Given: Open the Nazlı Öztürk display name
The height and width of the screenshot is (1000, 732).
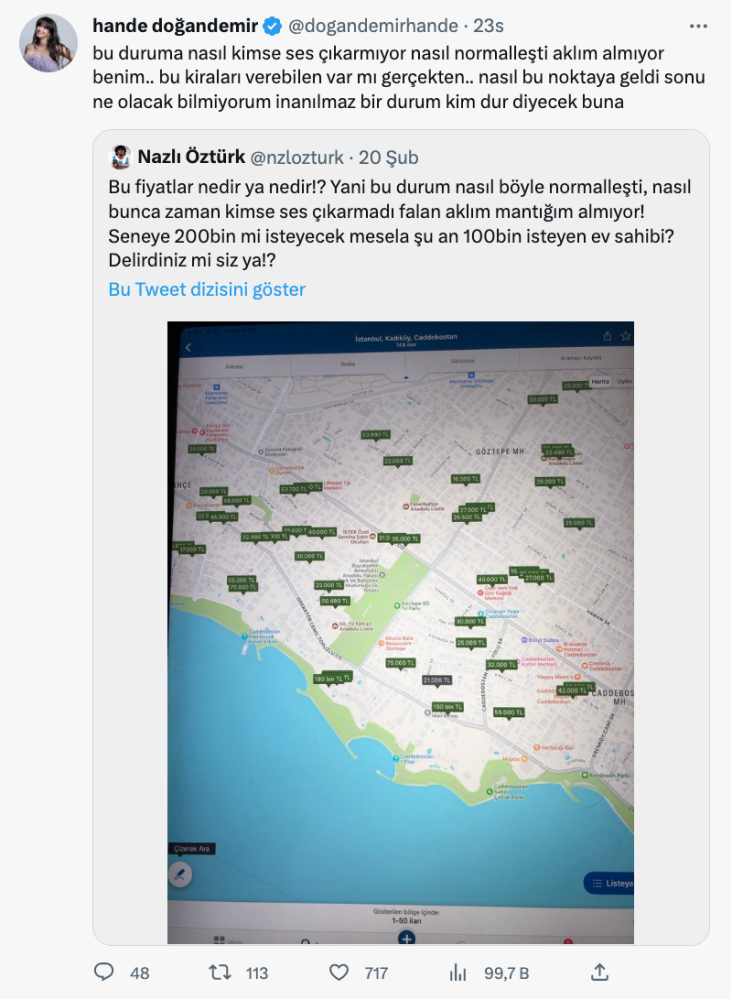Looking at the screenshot, I should click(191, 157).
